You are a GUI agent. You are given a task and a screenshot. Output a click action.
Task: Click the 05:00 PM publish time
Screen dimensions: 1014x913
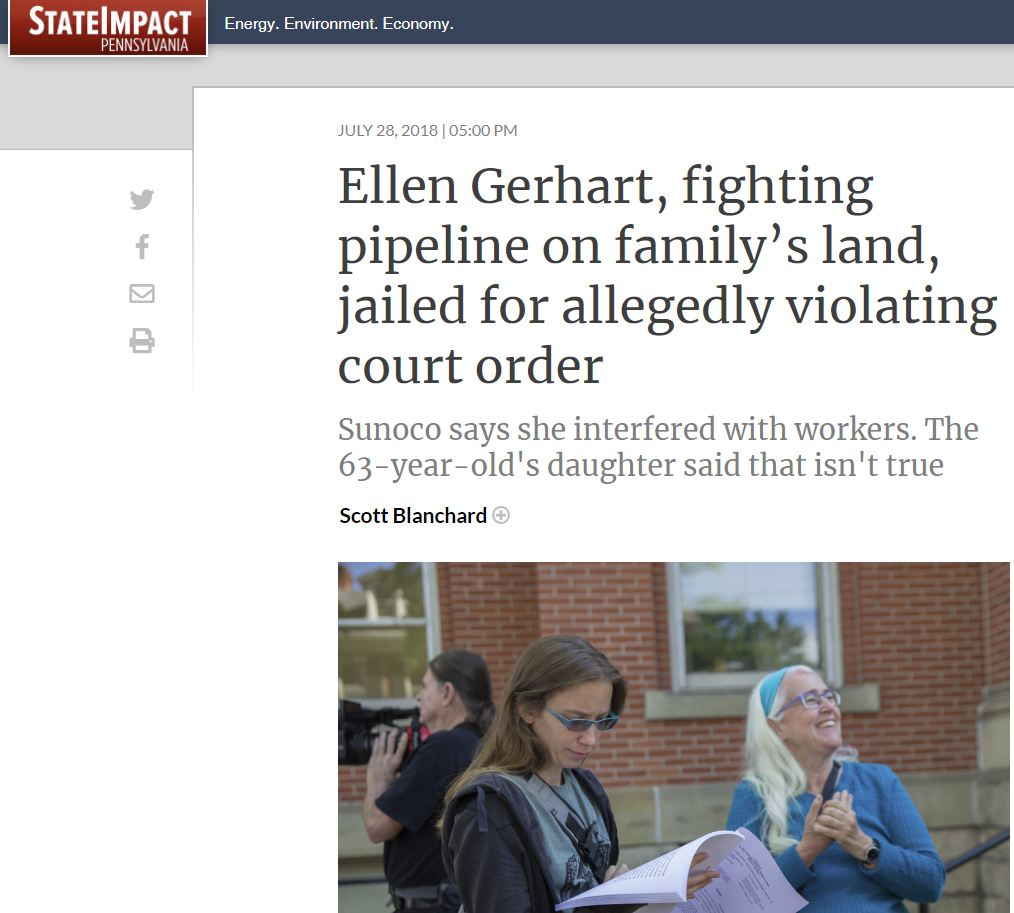pyautogui.click(x=484, y=131)
